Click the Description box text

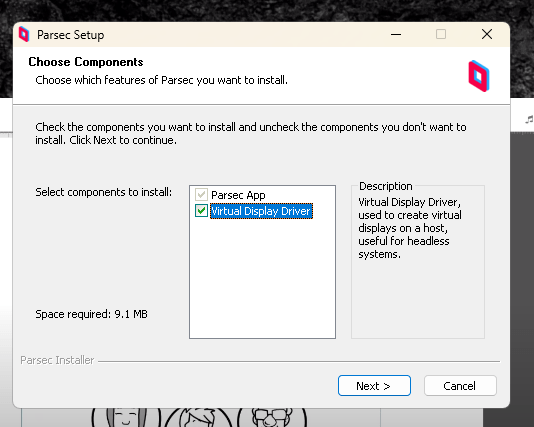(x=410, y=228)
